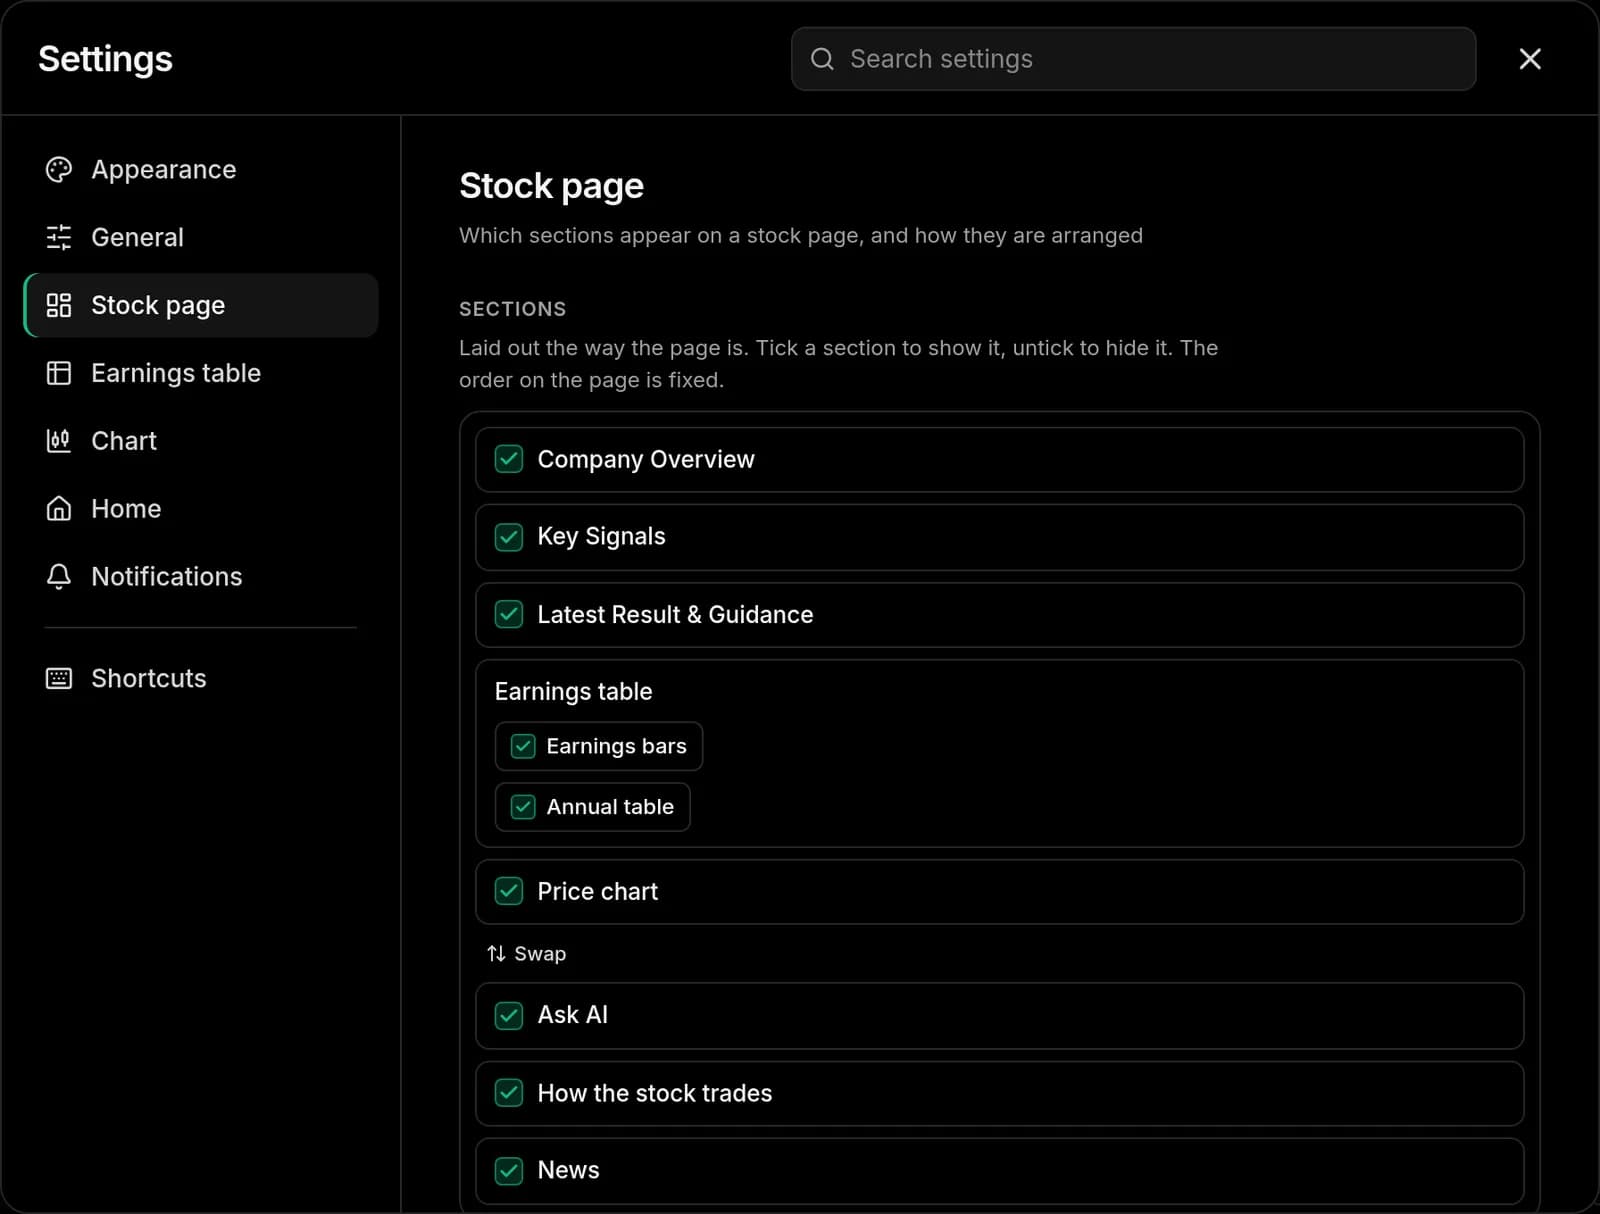Image resolution: width=1600 pixels, height=1214 pixels.
Task: Close the Settings dialog
Action: [x=1530, y=59]
